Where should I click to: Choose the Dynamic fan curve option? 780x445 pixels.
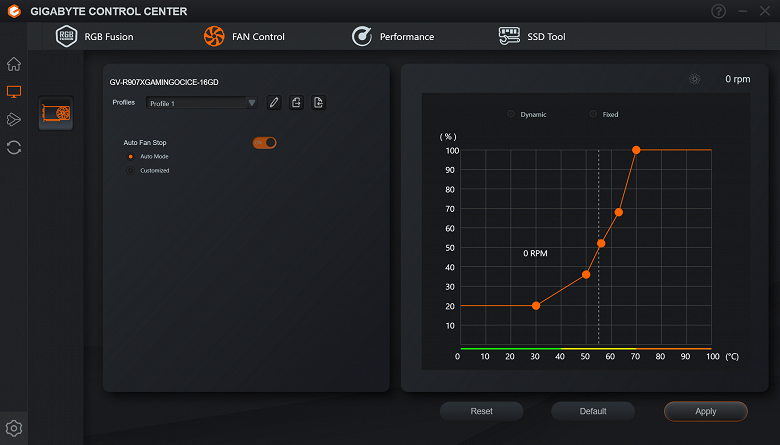pos(512,115)
